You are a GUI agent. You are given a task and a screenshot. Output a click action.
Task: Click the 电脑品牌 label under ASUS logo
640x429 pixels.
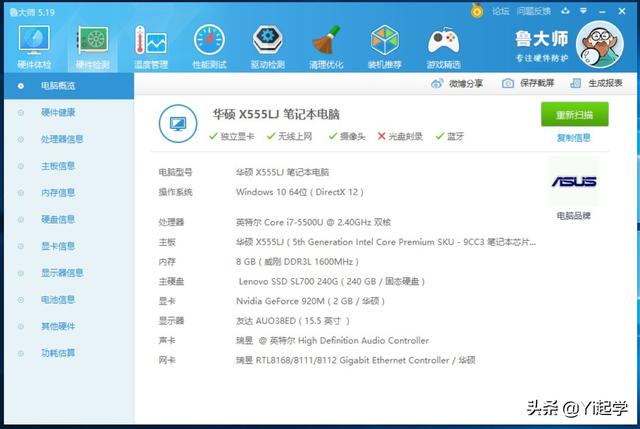pos(574,216)
